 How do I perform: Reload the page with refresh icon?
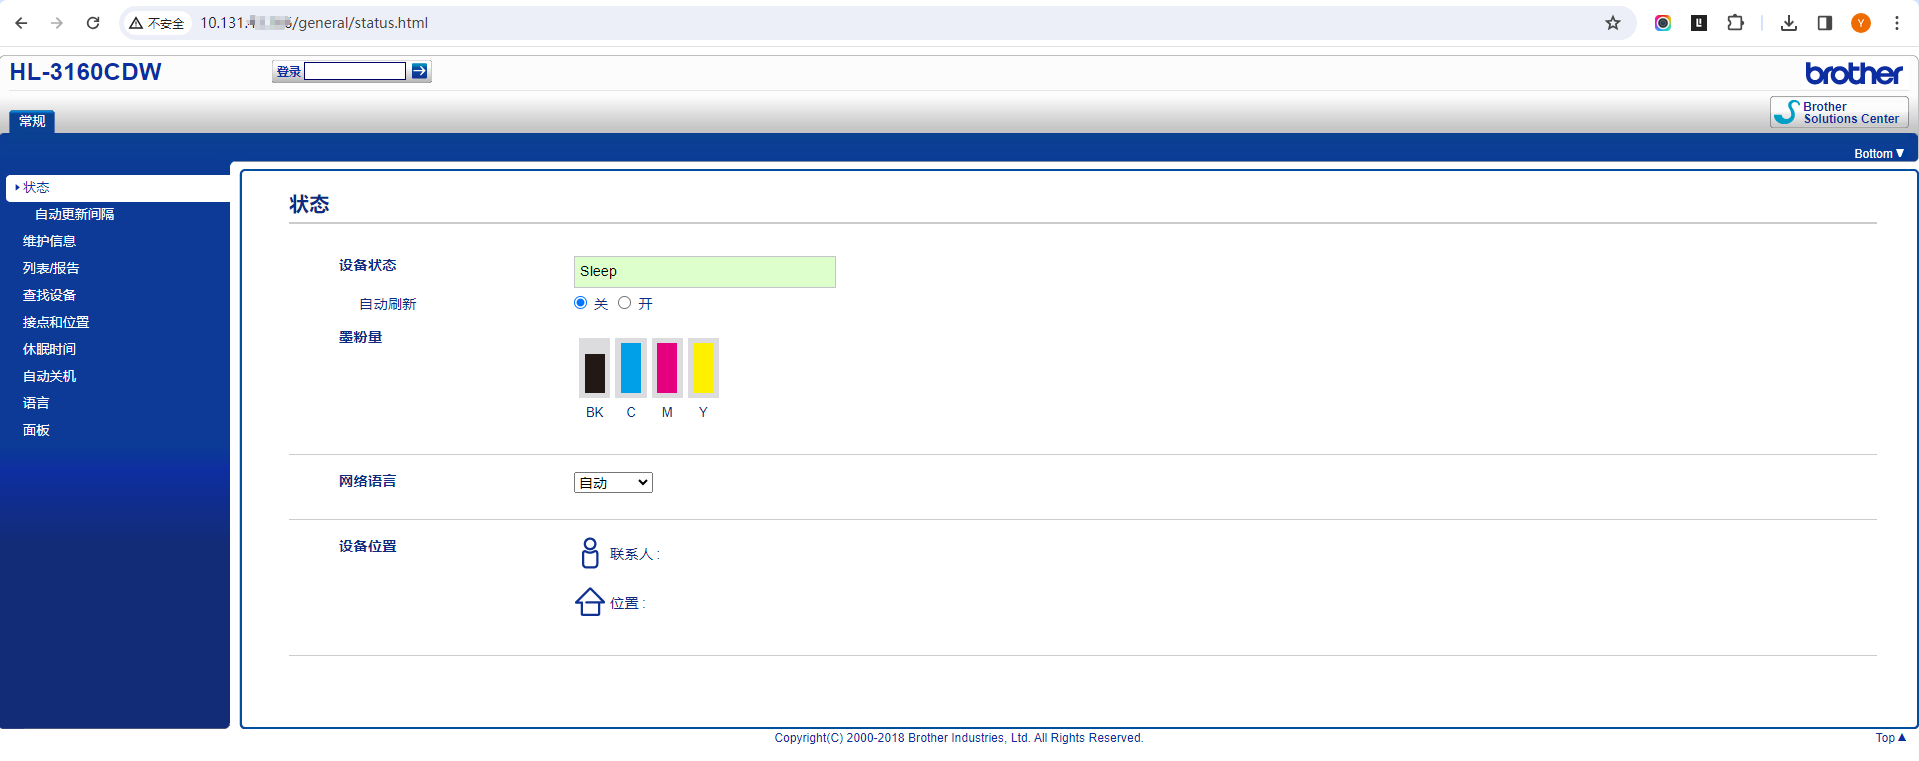[93, 23]
